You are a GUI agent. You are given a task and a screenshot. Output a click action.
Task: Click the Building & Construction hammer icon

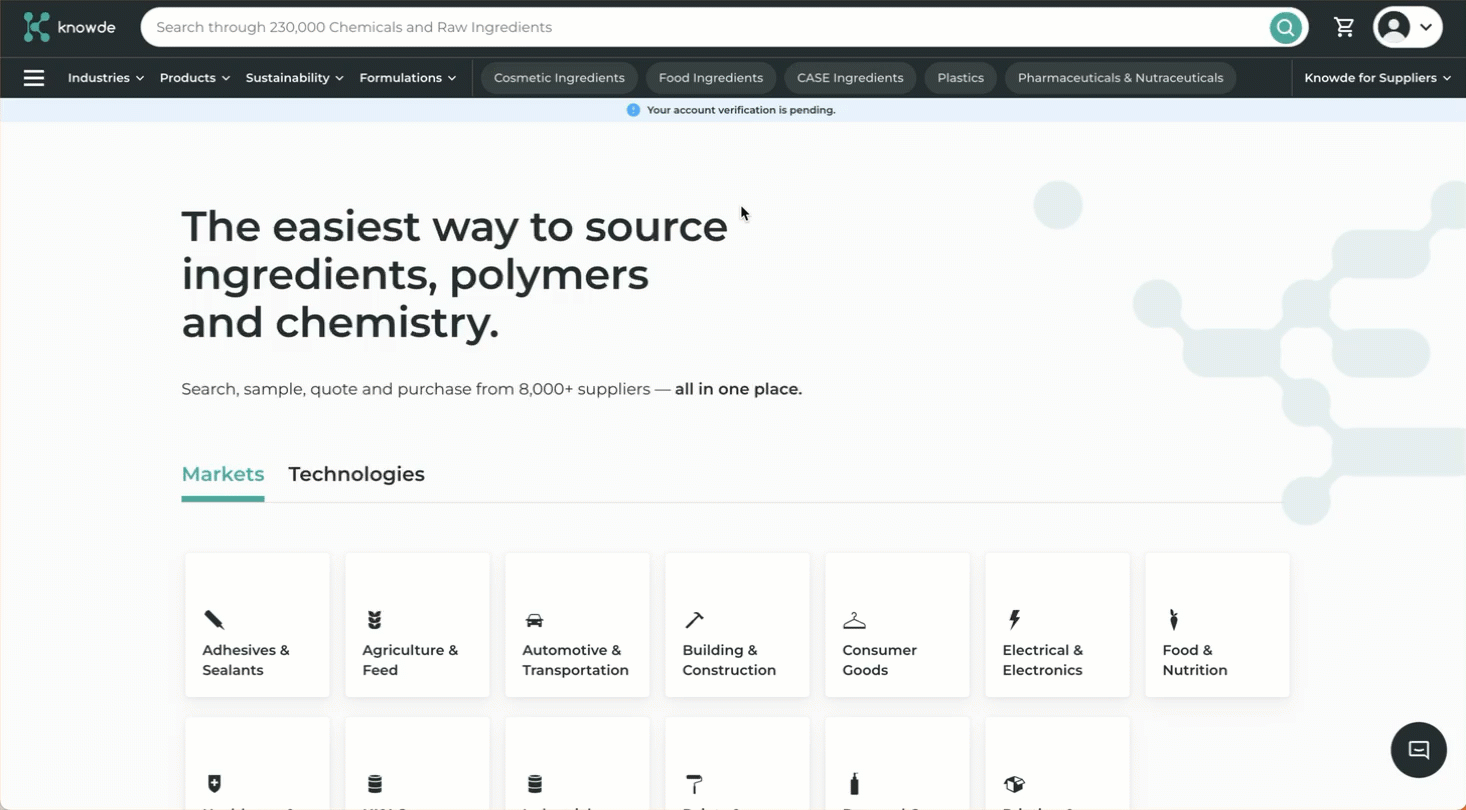click(x=694, y=620)
